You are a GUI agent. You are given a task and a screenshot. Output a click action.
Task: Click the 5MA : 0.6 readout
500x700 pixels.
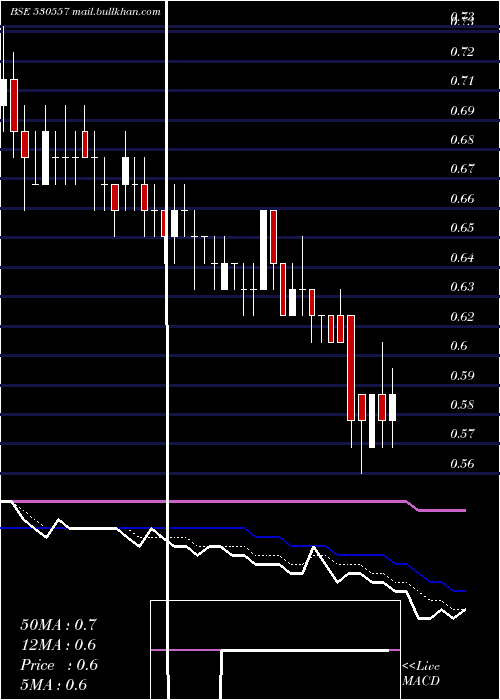coord(54,684)
